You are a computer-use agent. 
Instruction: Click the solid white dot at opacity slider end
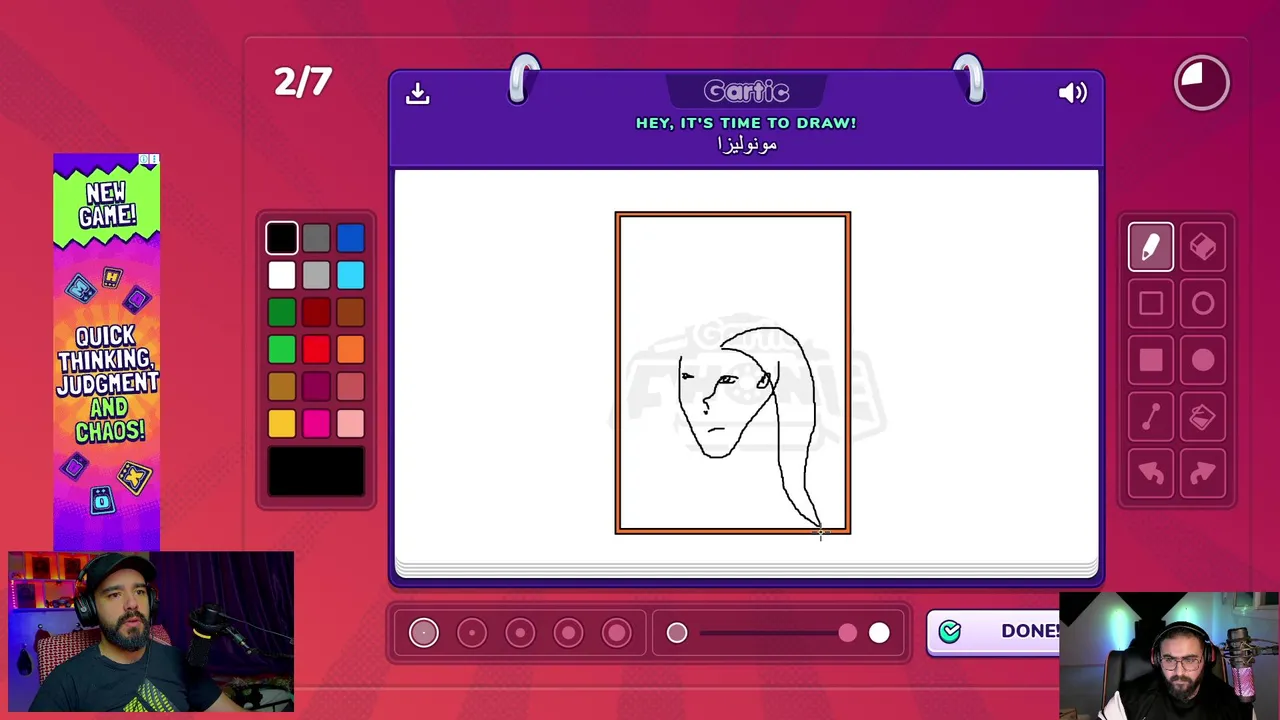[x=879, y=632]
